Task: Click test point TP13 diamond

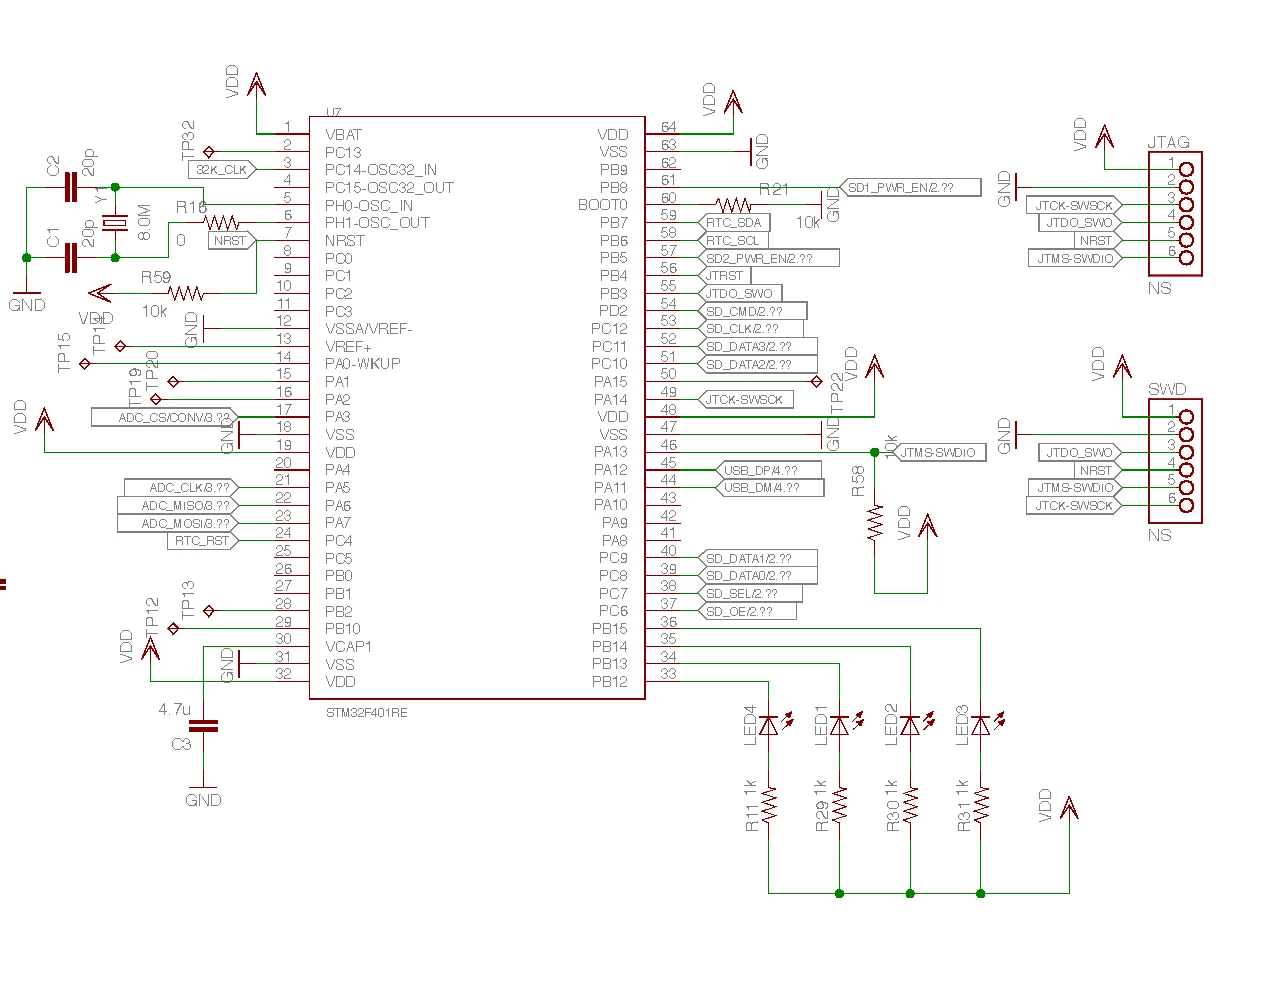Action: 209,611
